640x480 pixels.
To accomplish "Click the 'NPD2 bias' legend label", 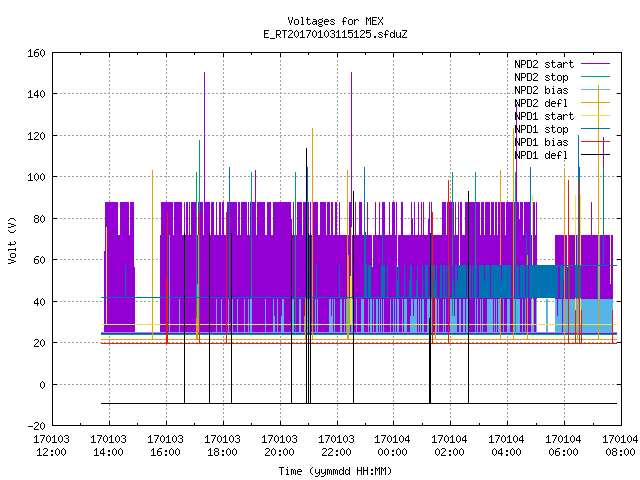I will (541, 90).
